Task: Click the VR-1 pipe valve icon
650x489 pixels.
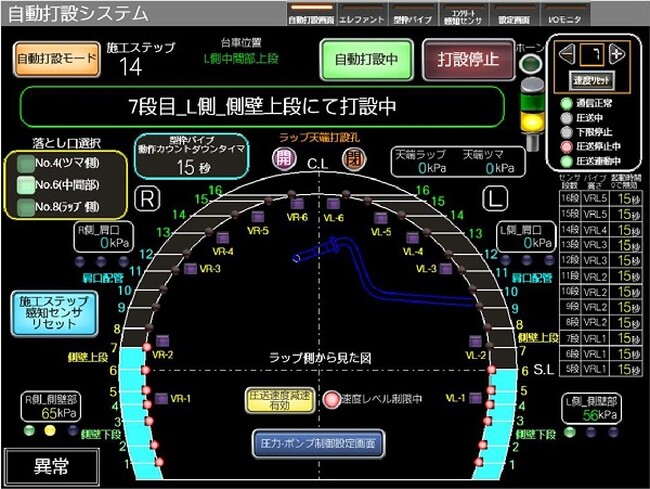Action: point(161,399)
